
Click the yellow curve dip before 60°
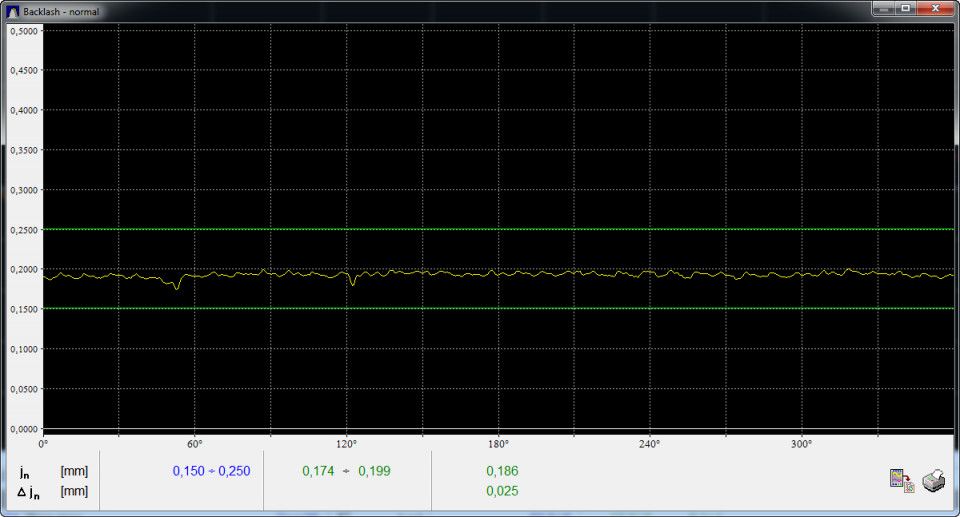pyautogui.click(x=177, y=287)
